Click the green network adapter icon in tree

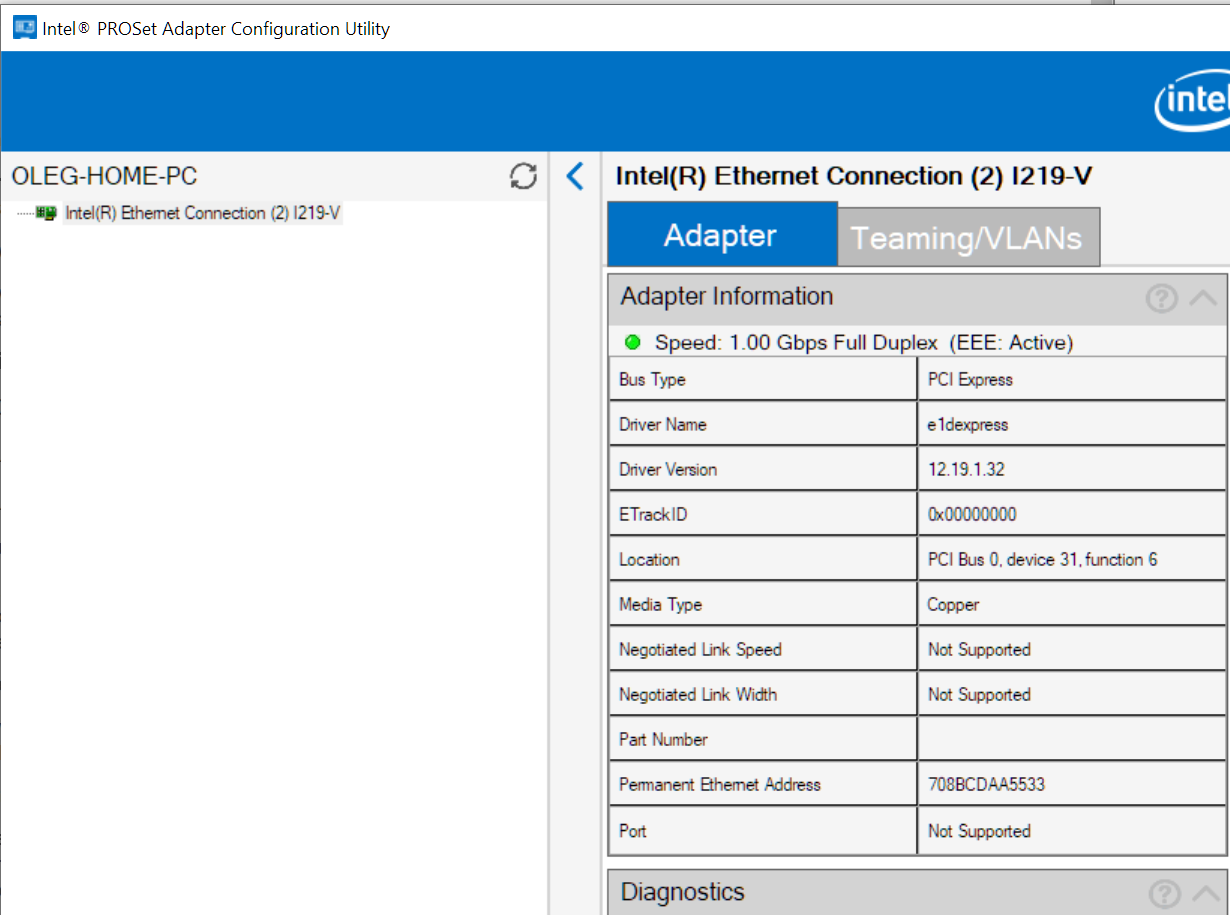point(45,213)
